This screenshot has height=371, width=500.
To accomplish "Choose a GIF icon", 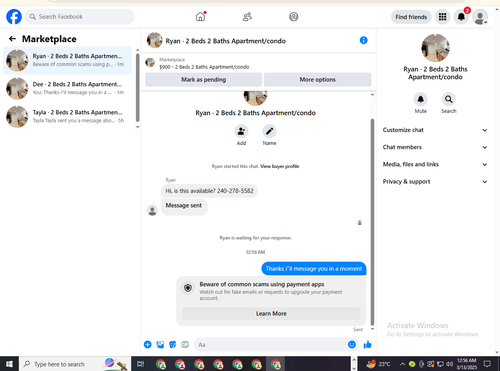I will click(185, 344).
